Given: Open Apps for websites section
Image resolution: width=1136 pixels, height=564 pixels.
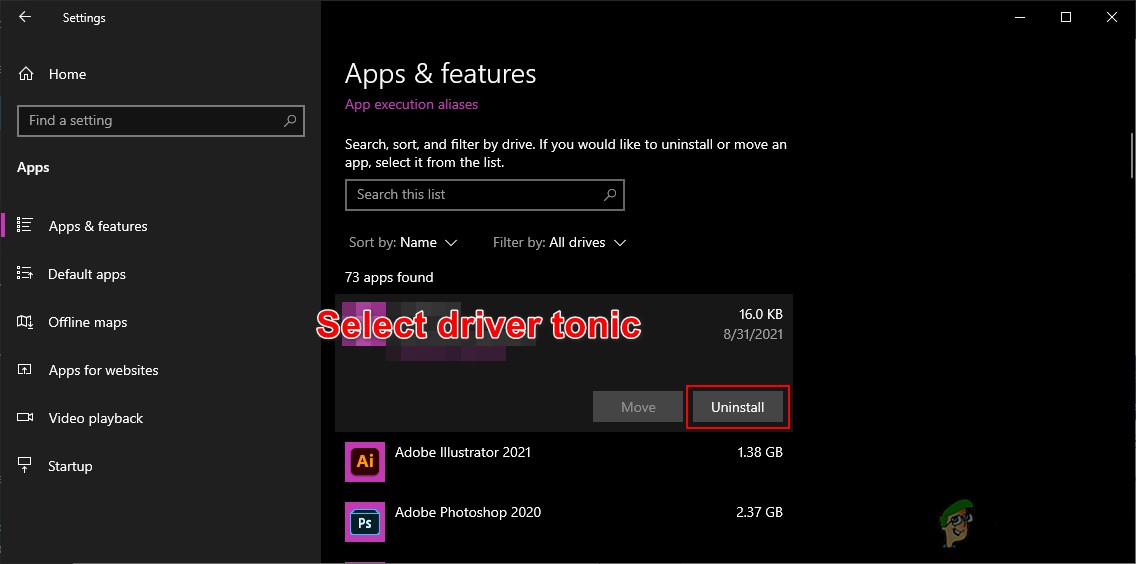Looking at the screenshot, I should click(104, 370).
